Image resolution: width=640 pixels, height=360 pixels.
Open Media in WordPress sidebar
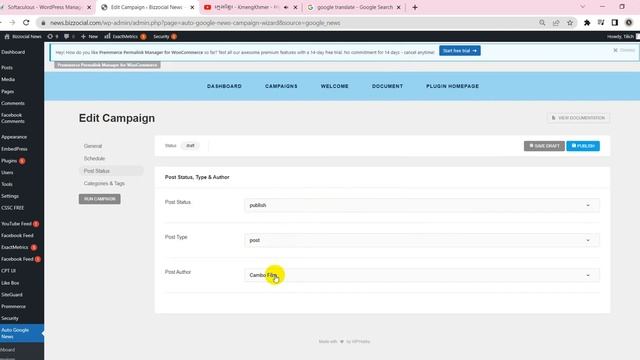pos(8,79)
